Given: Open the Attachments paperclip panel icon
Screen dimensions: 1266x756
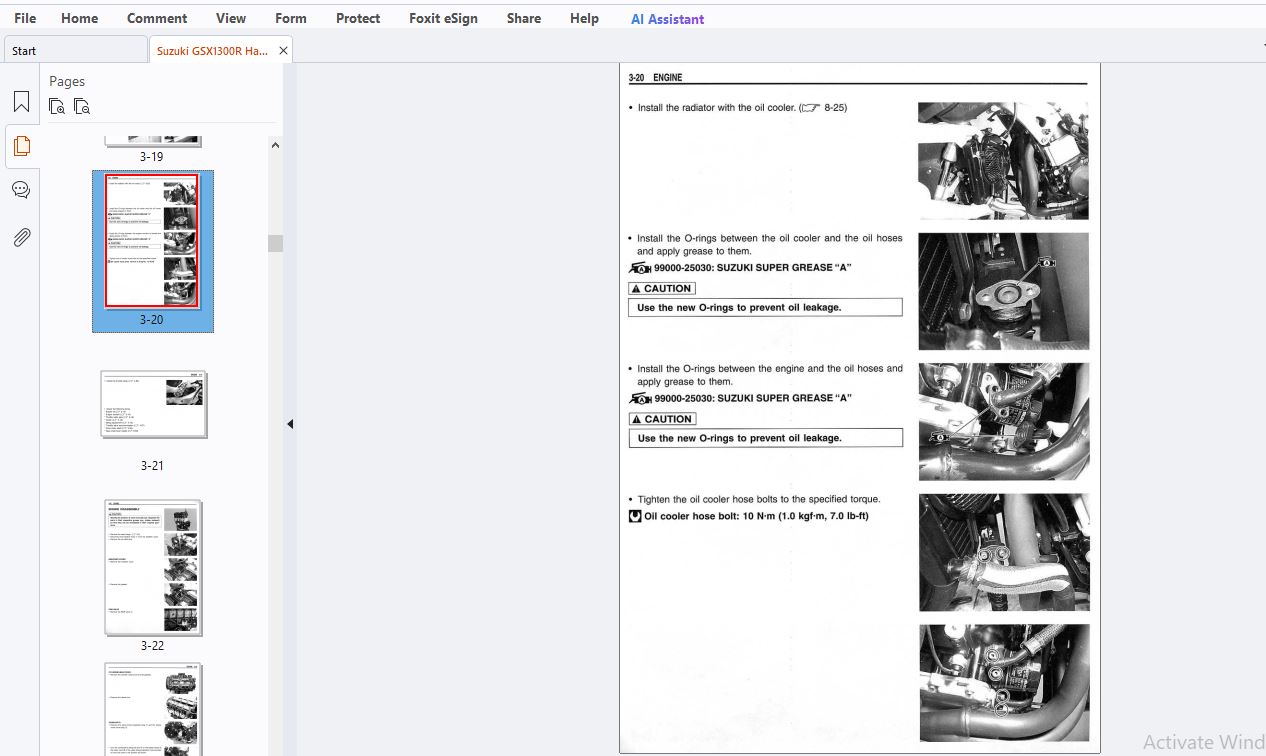Looking at the screenshot, I should point(21,237).
